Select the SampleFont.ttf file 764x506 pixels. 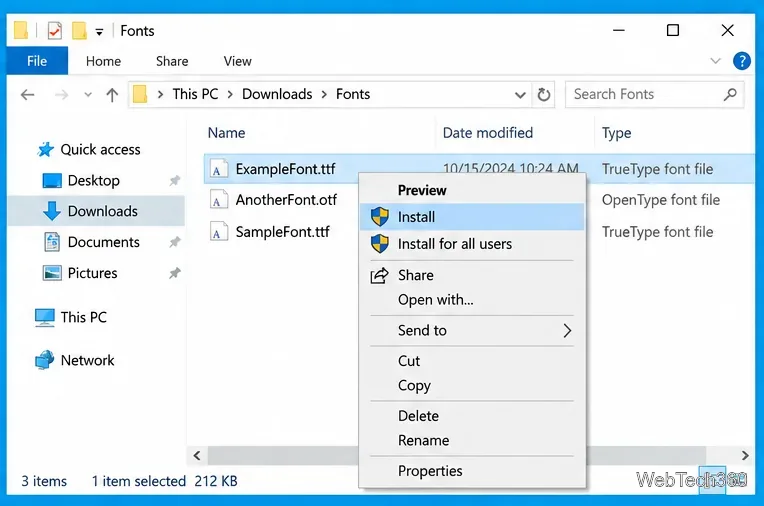(283, 232)
